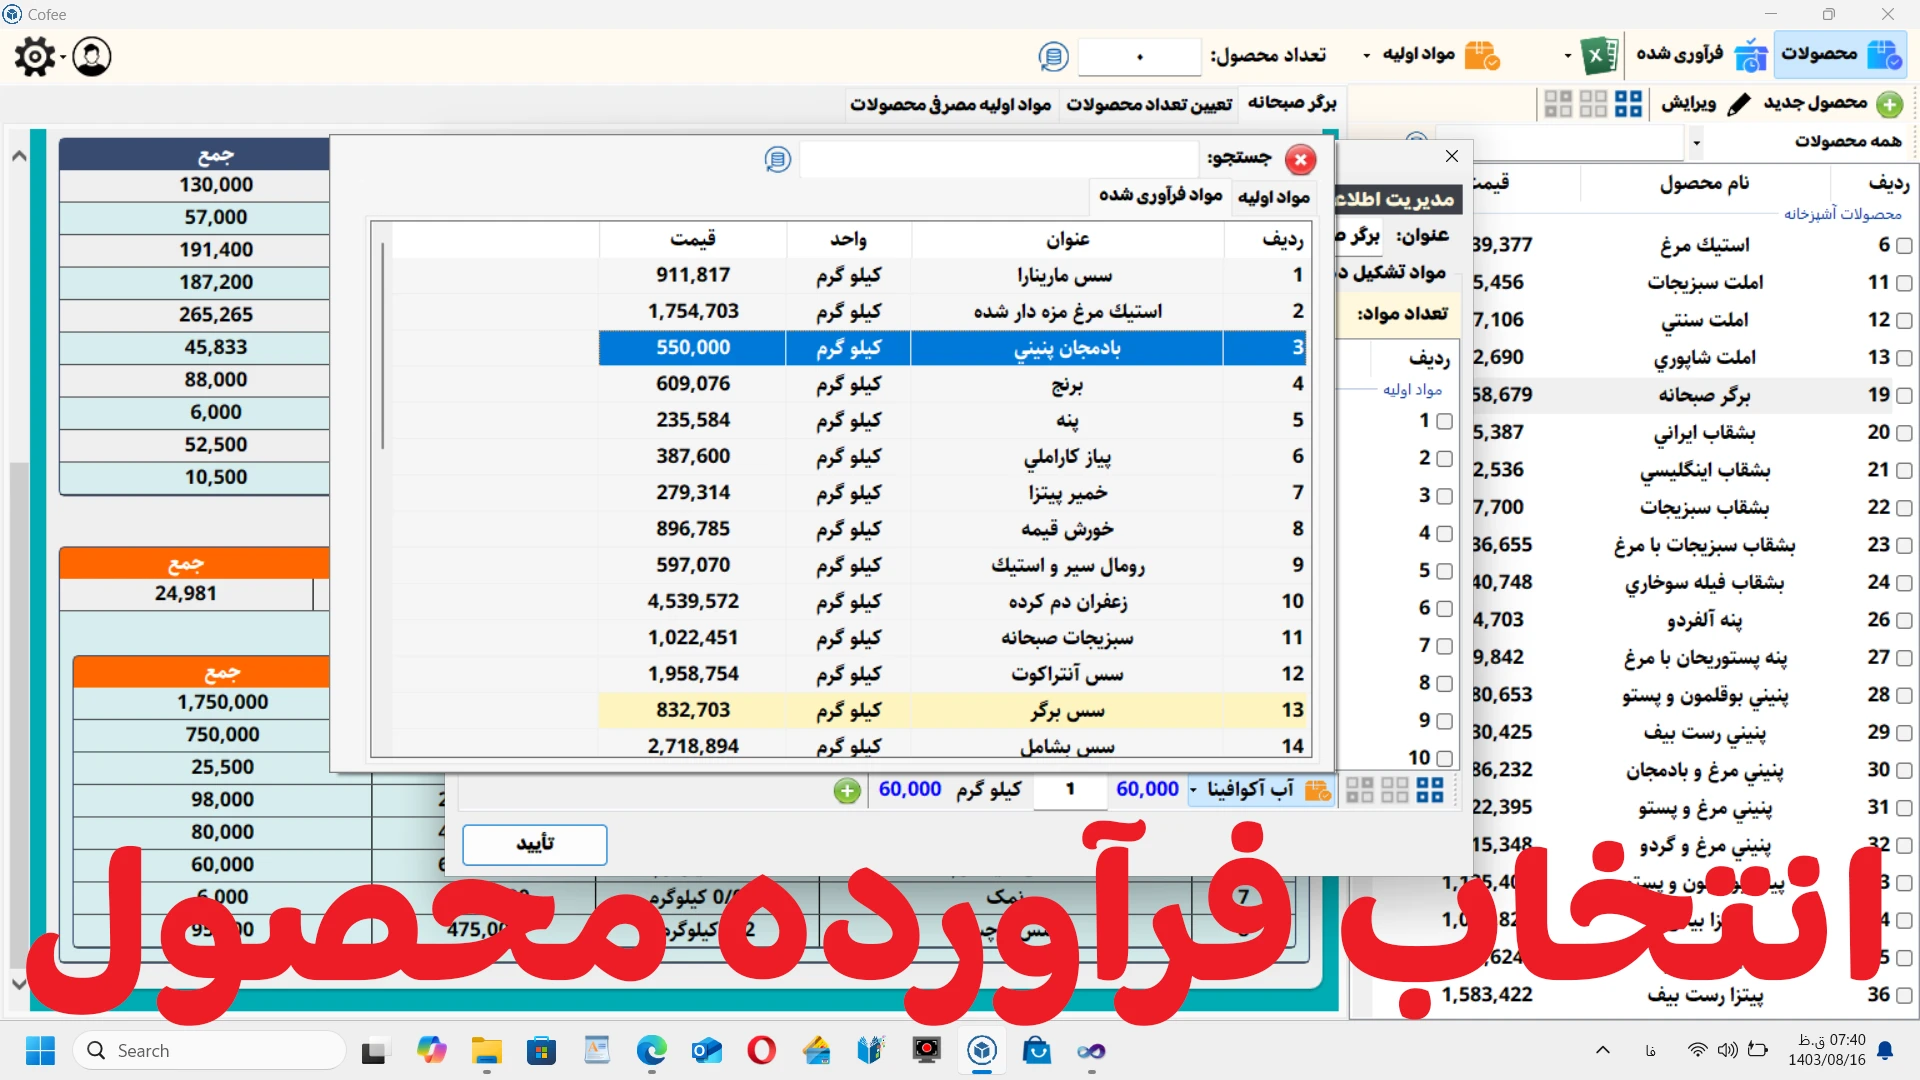Image resolution: width=1920 pixels, height=1080 pixels.
Task: Open the settings gear menu
Action: pos(35,57)
